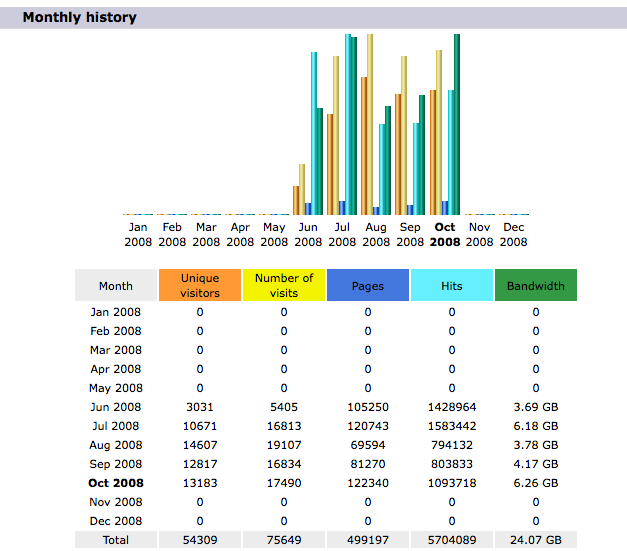Click the Jul 2008 chart axis label
This screenshot has height=551, width=627.
point(342,234)
